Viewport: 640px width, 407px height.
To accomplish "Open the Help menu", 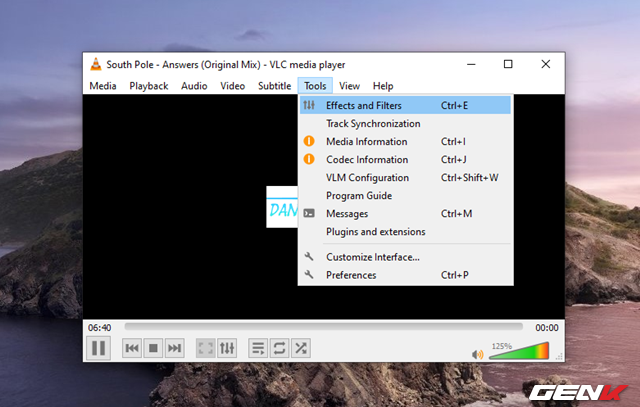I will pos(383,86).
